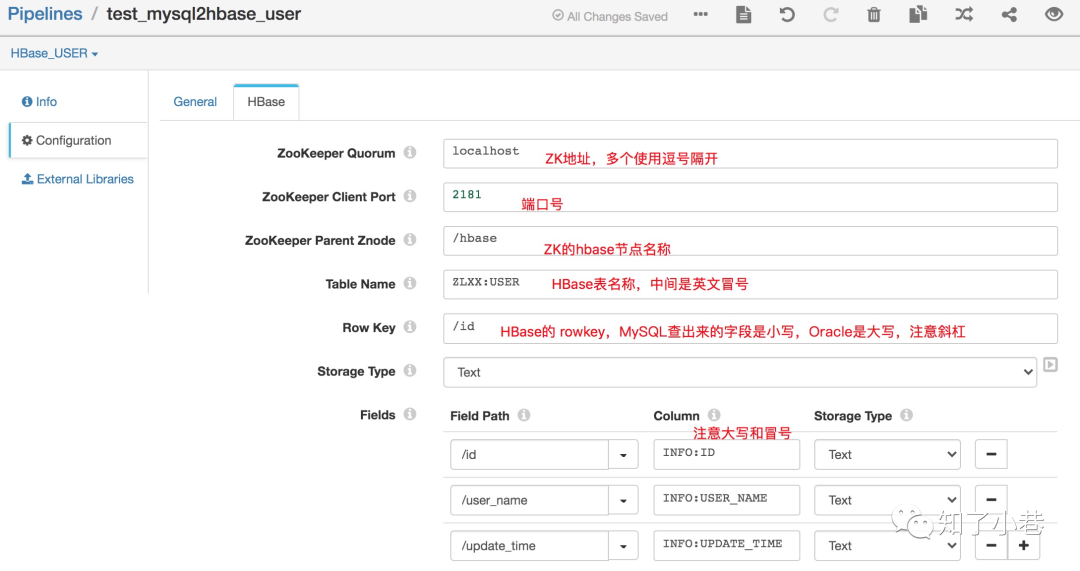Viewport: 1080px width, 571px height.
Task: Select the HBase tab
Action: coord(266,102)
